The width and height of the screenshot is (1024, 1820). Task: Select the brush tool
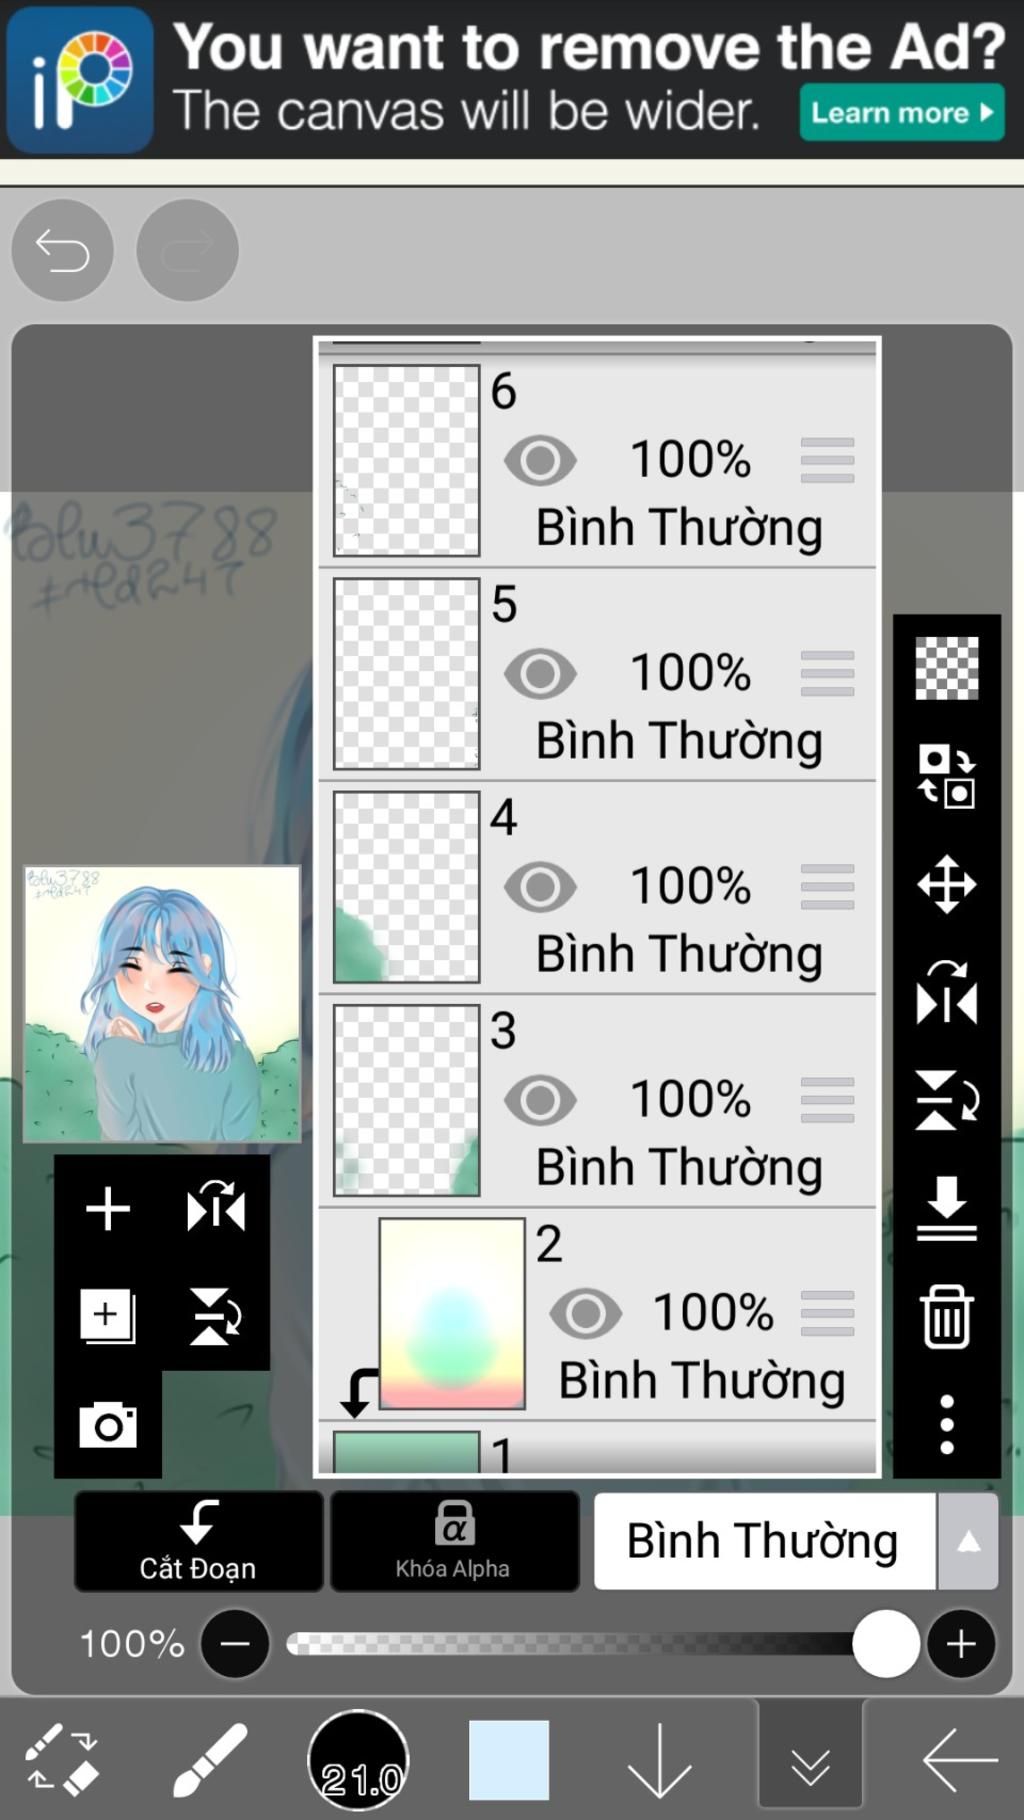[x=209, y=1760]
